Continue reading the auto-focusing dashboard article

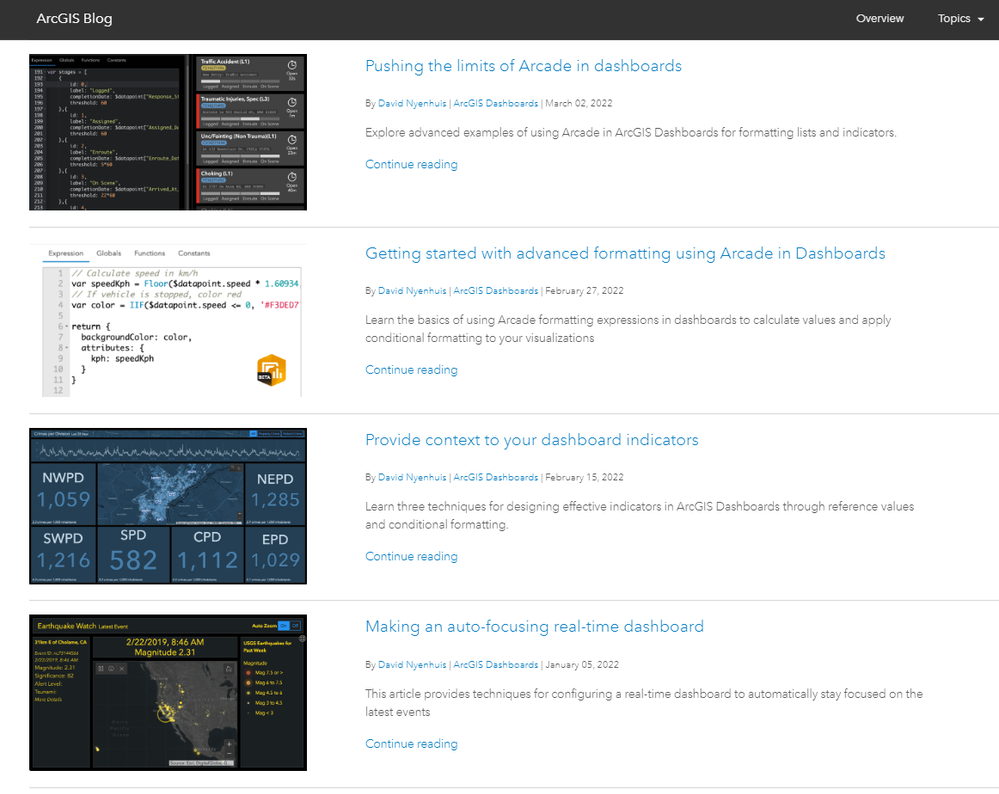point(411,744)
